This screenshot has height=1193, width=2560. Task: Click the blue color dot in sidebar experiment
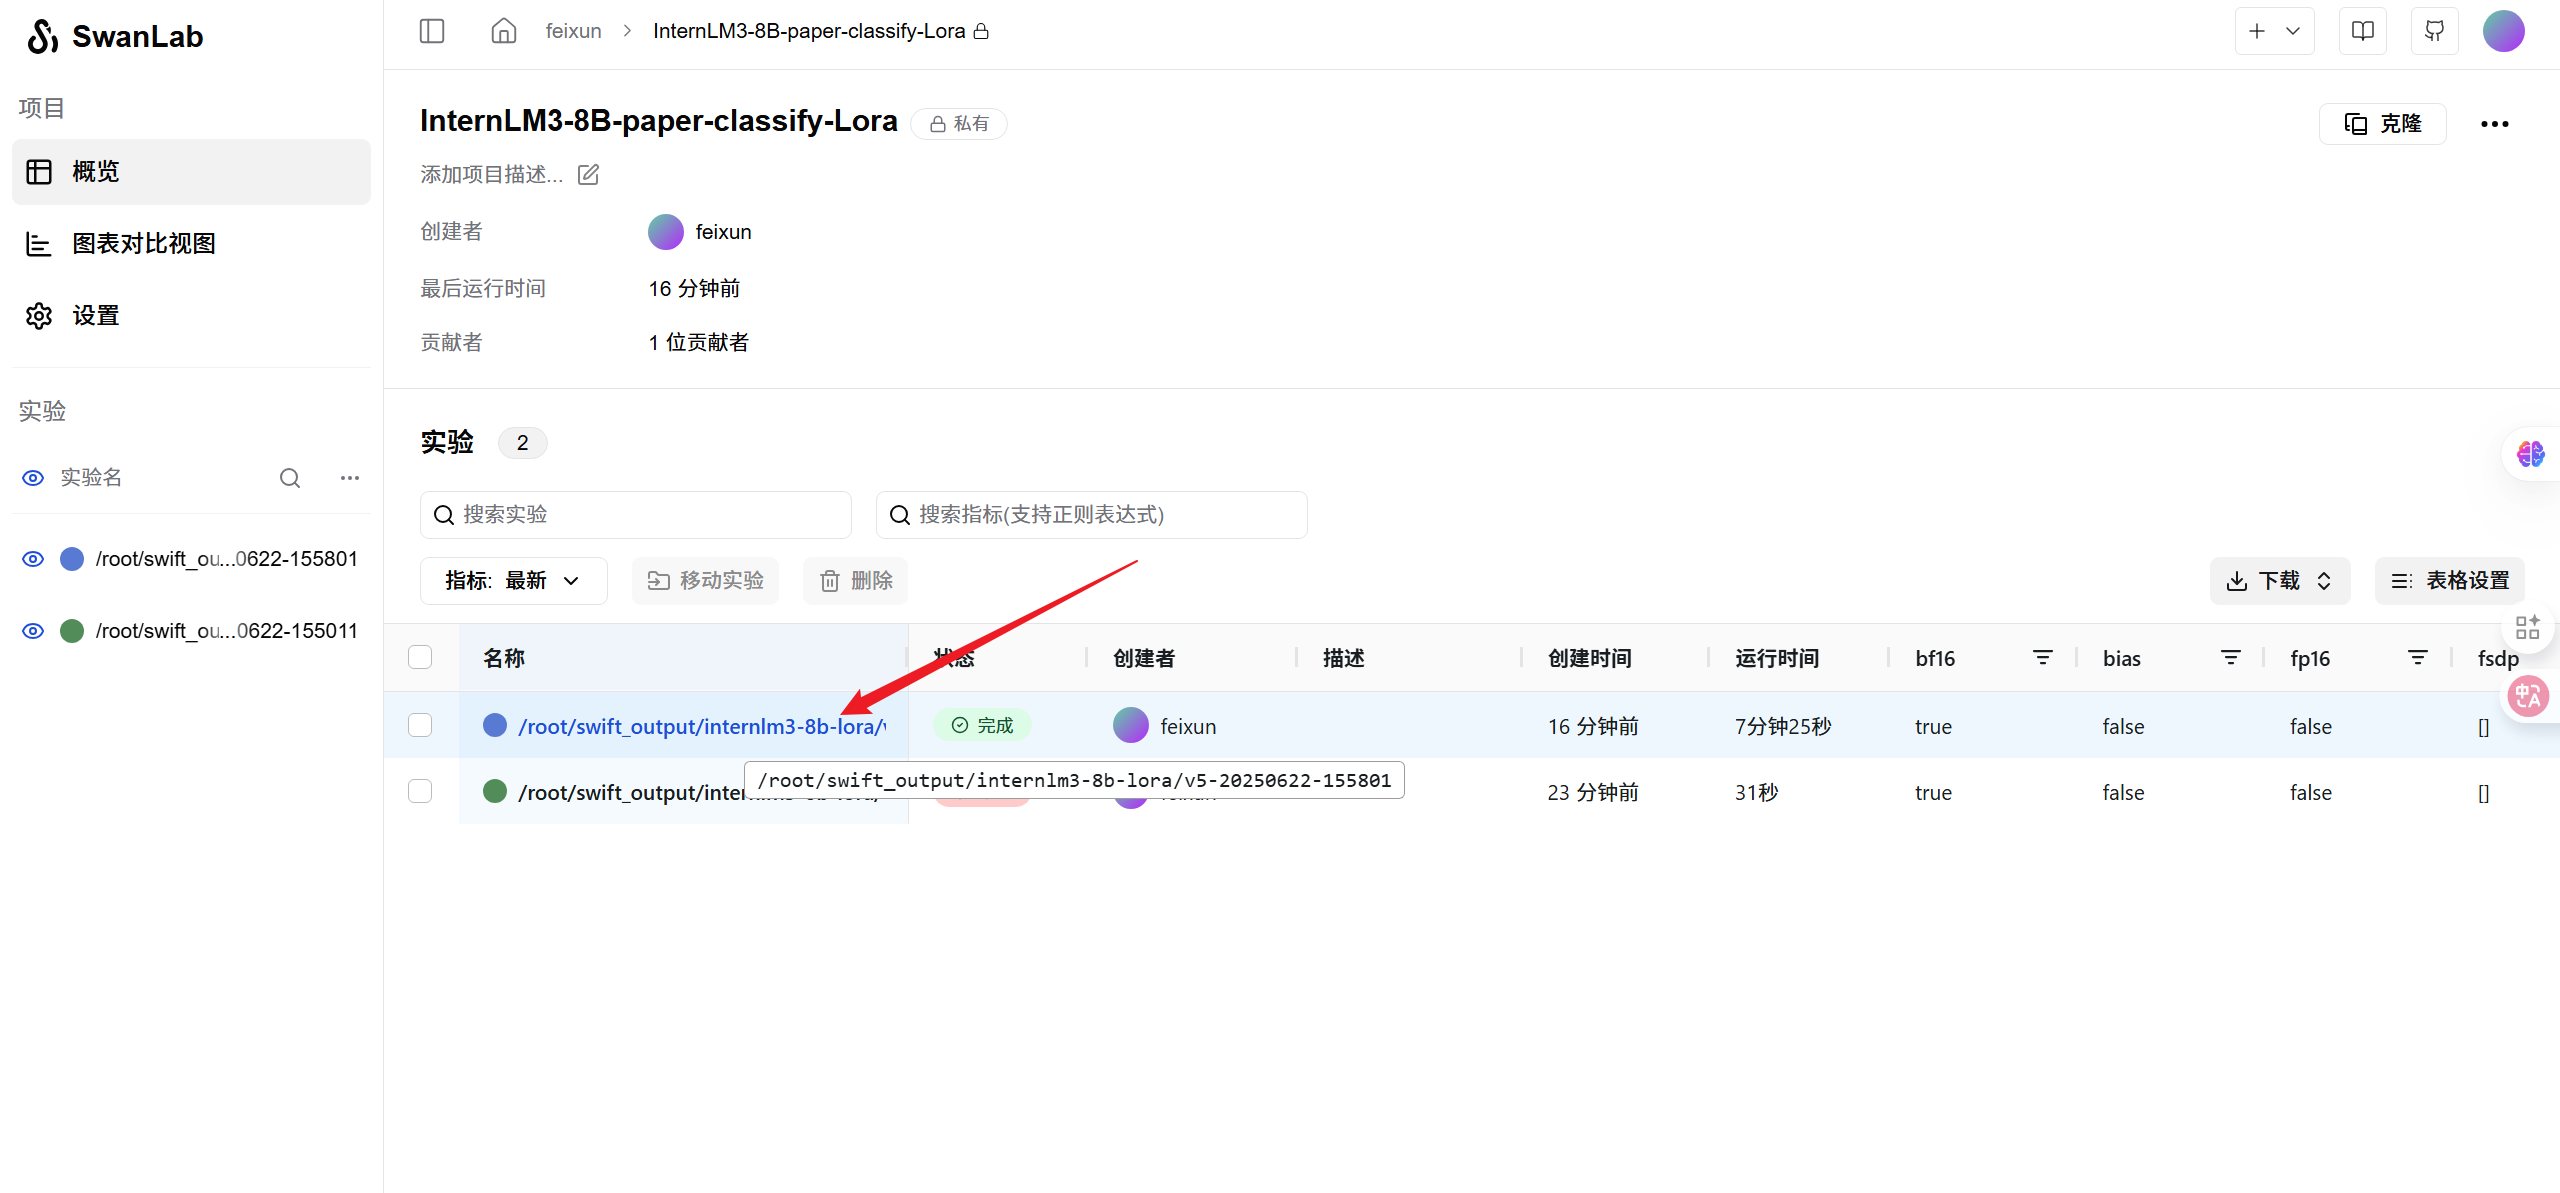pyautogui.click(x=72, y=559)
